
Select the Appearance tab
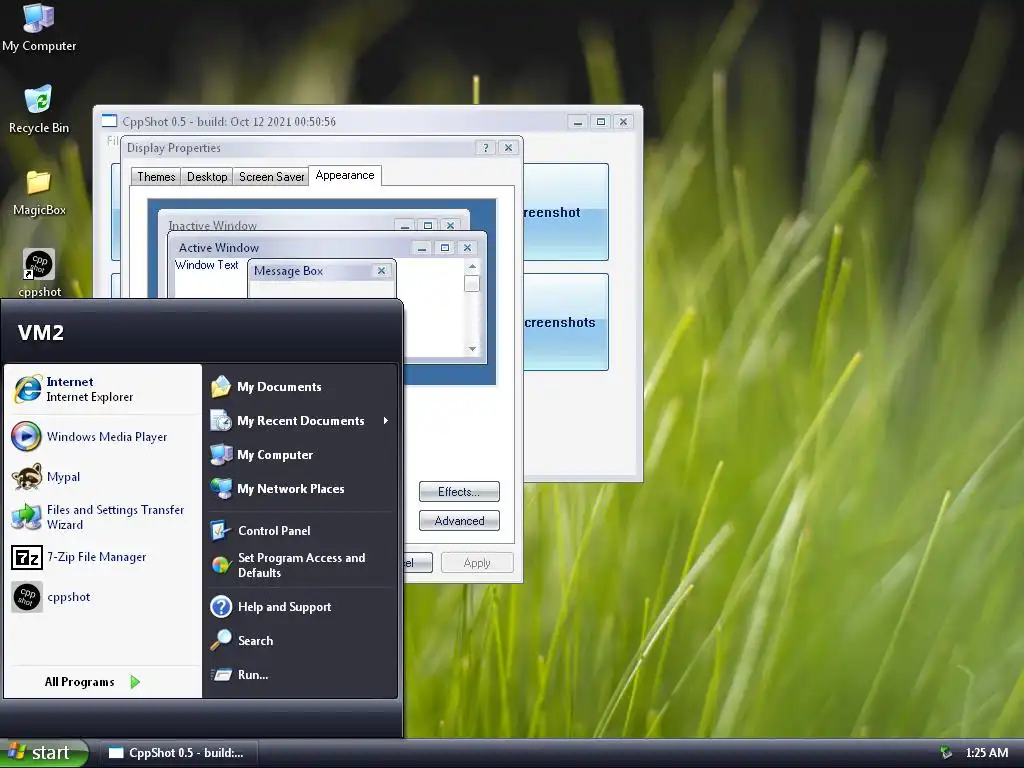coord(345,175)
